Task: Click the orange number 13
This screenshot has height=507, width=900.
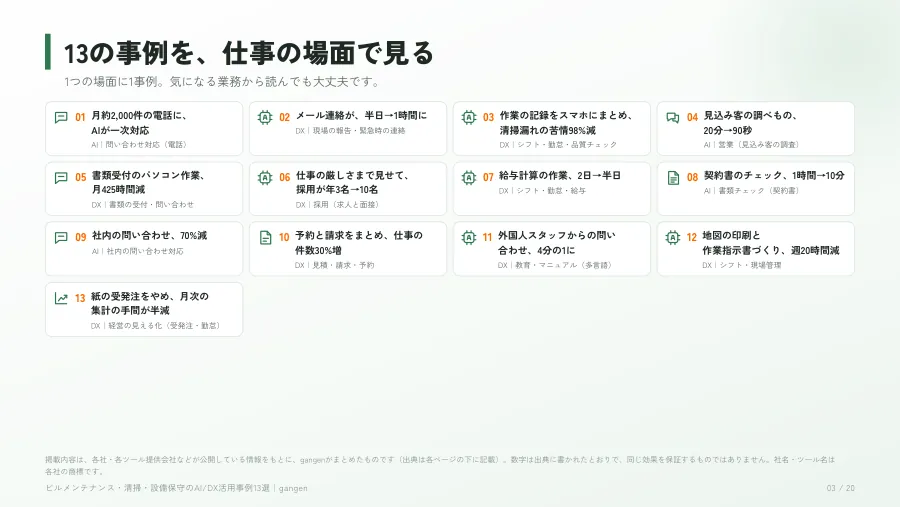Action: [x=80, y=299]
